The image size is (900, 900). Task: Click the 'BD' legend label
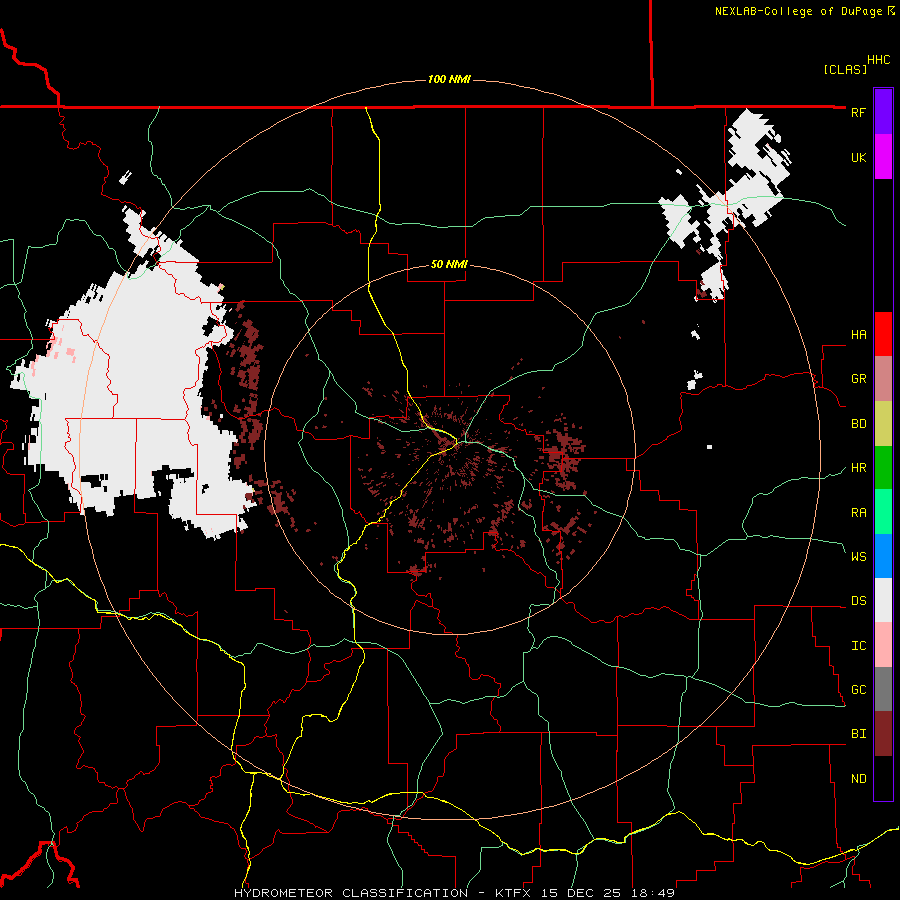pyautogui.click(x=858, y=424)
